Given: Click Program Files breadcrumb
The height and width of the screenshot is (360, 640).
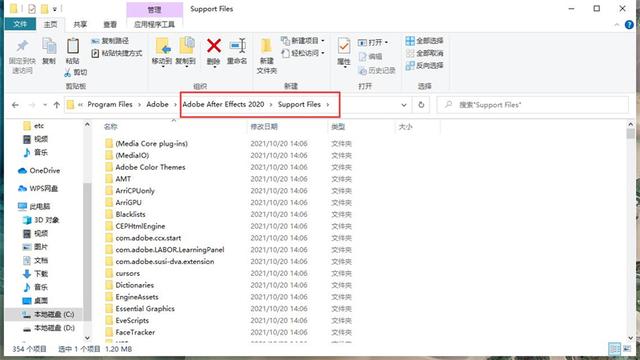Looking at the screenshot, I should point(110,104).
